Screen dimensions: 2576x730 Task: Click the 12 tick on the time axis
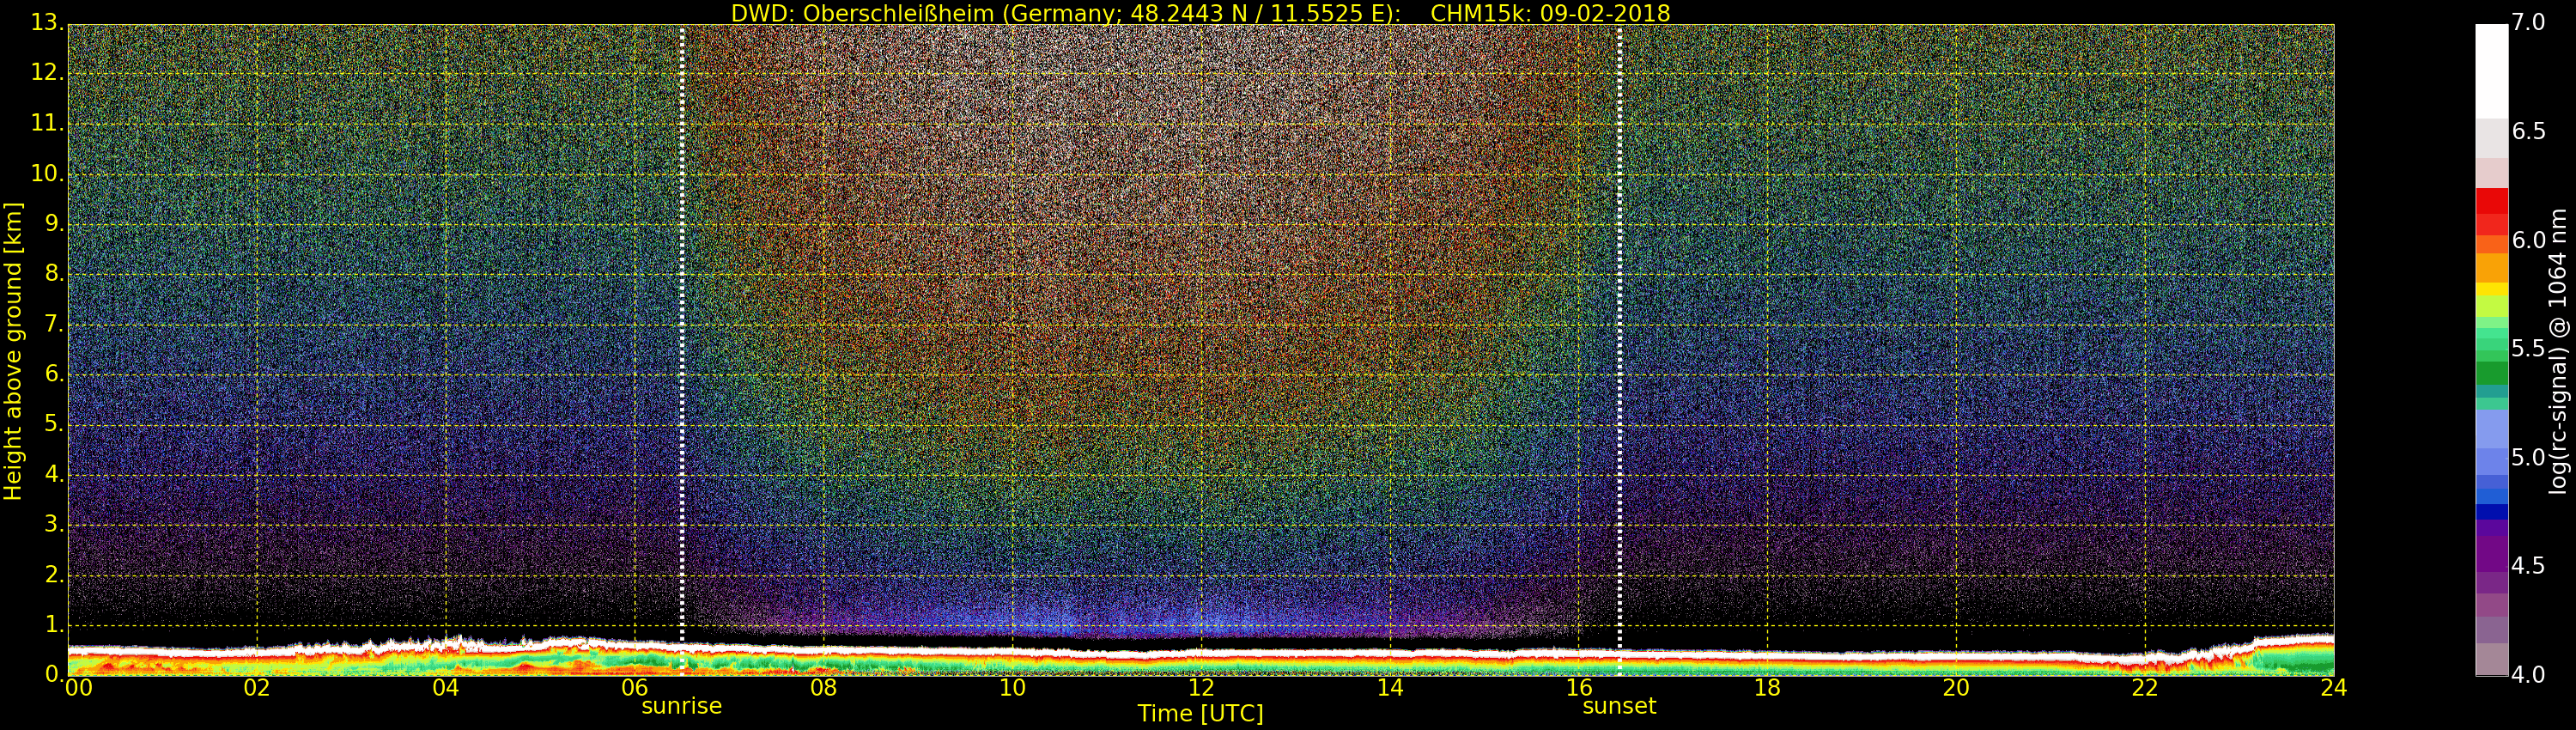pyautogui.click(x=1200, y=688)
